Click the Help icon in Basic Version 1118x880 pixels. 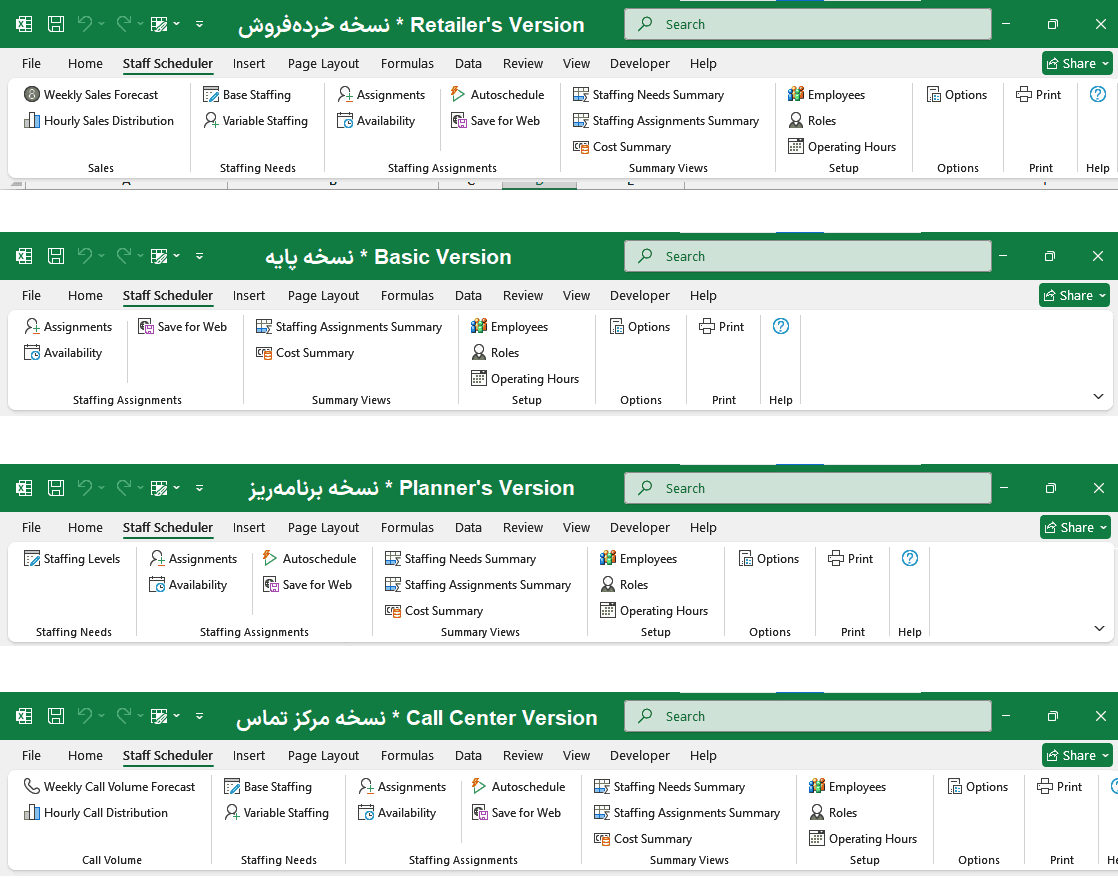[781, 326]
